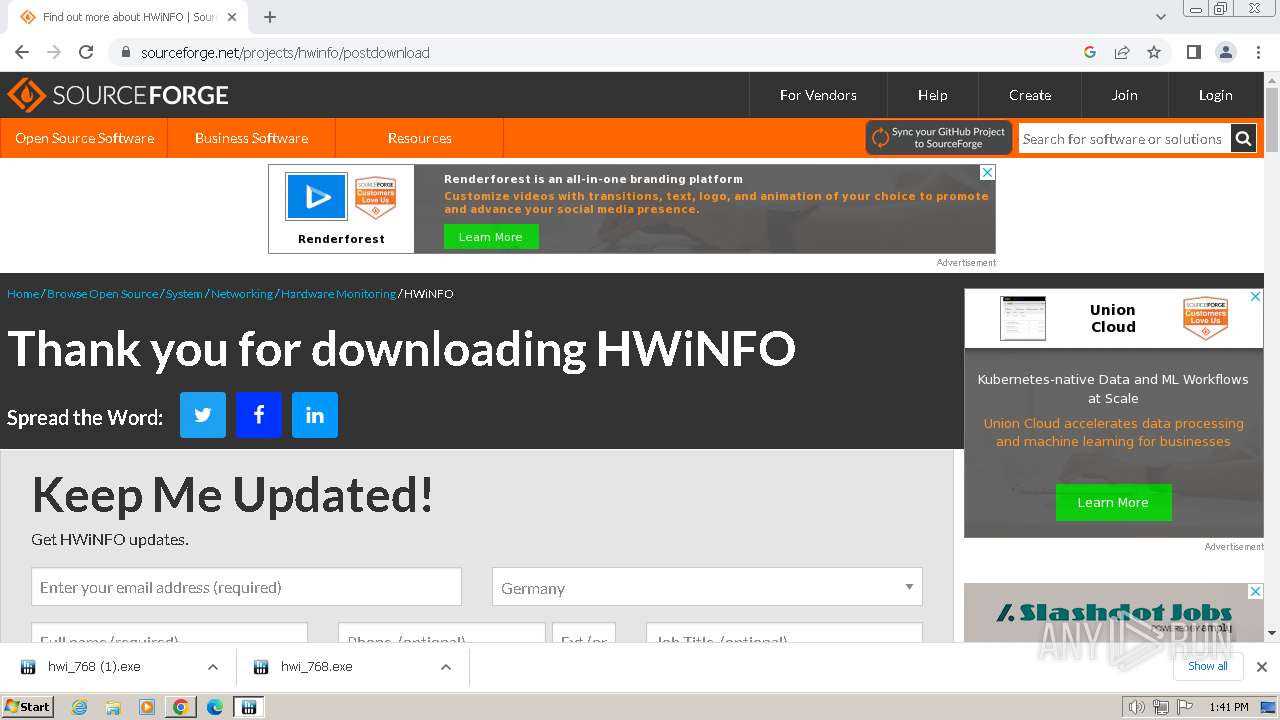Open the tab search chevron
This screenshot has height=720, width=1280.
1161,17
